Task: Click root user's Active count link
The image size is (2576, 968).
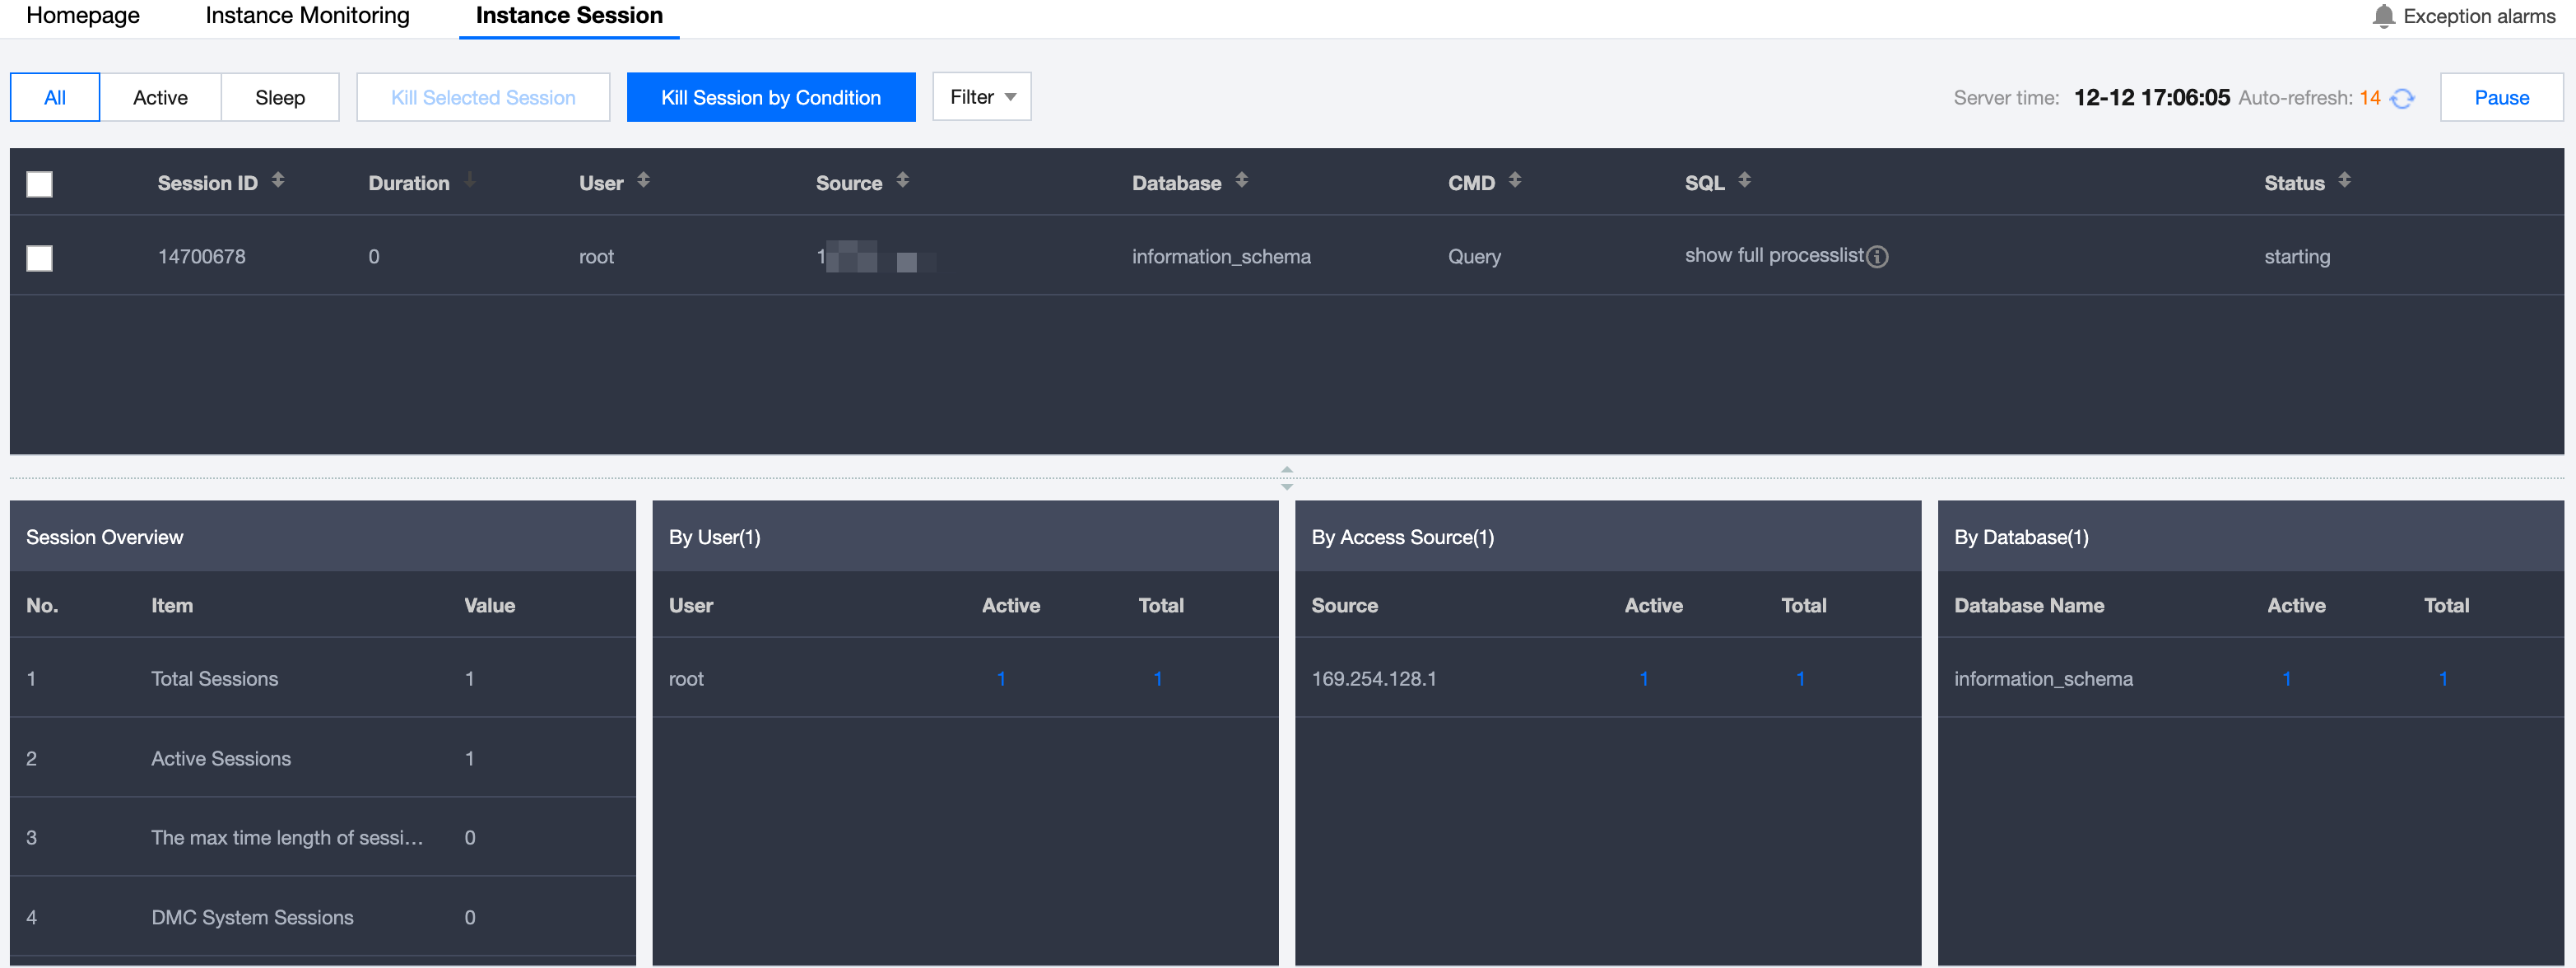Action: 1000,679
